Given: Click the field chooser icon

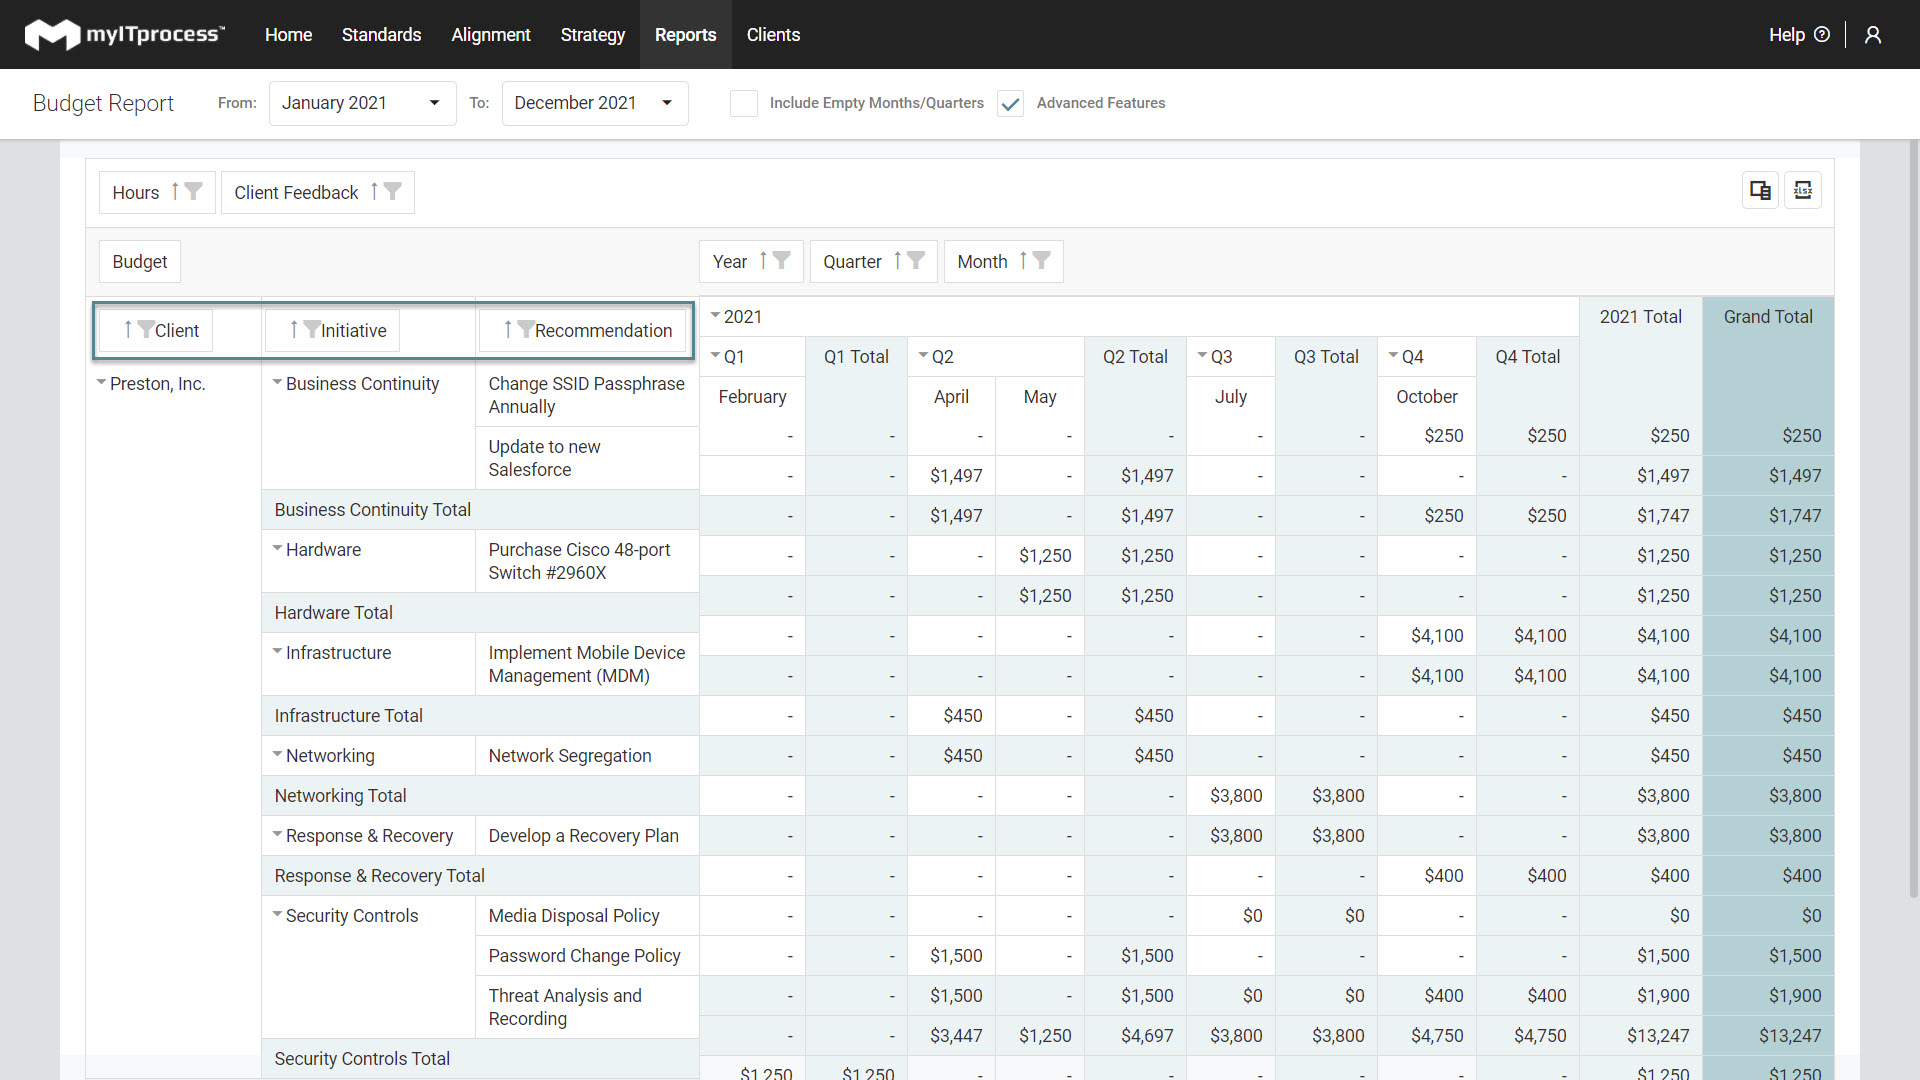Looking at the screenshot, I should click(x=1760, y=190).
